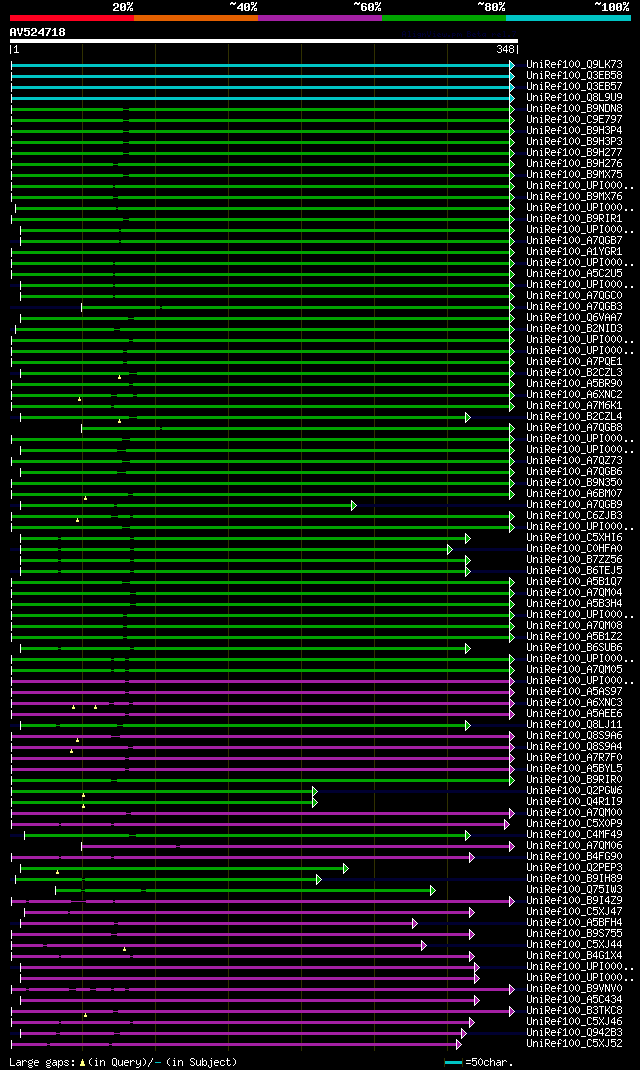
Task: Select the UniRef100_A7QGB9 label
Action: tap(574, 504)
